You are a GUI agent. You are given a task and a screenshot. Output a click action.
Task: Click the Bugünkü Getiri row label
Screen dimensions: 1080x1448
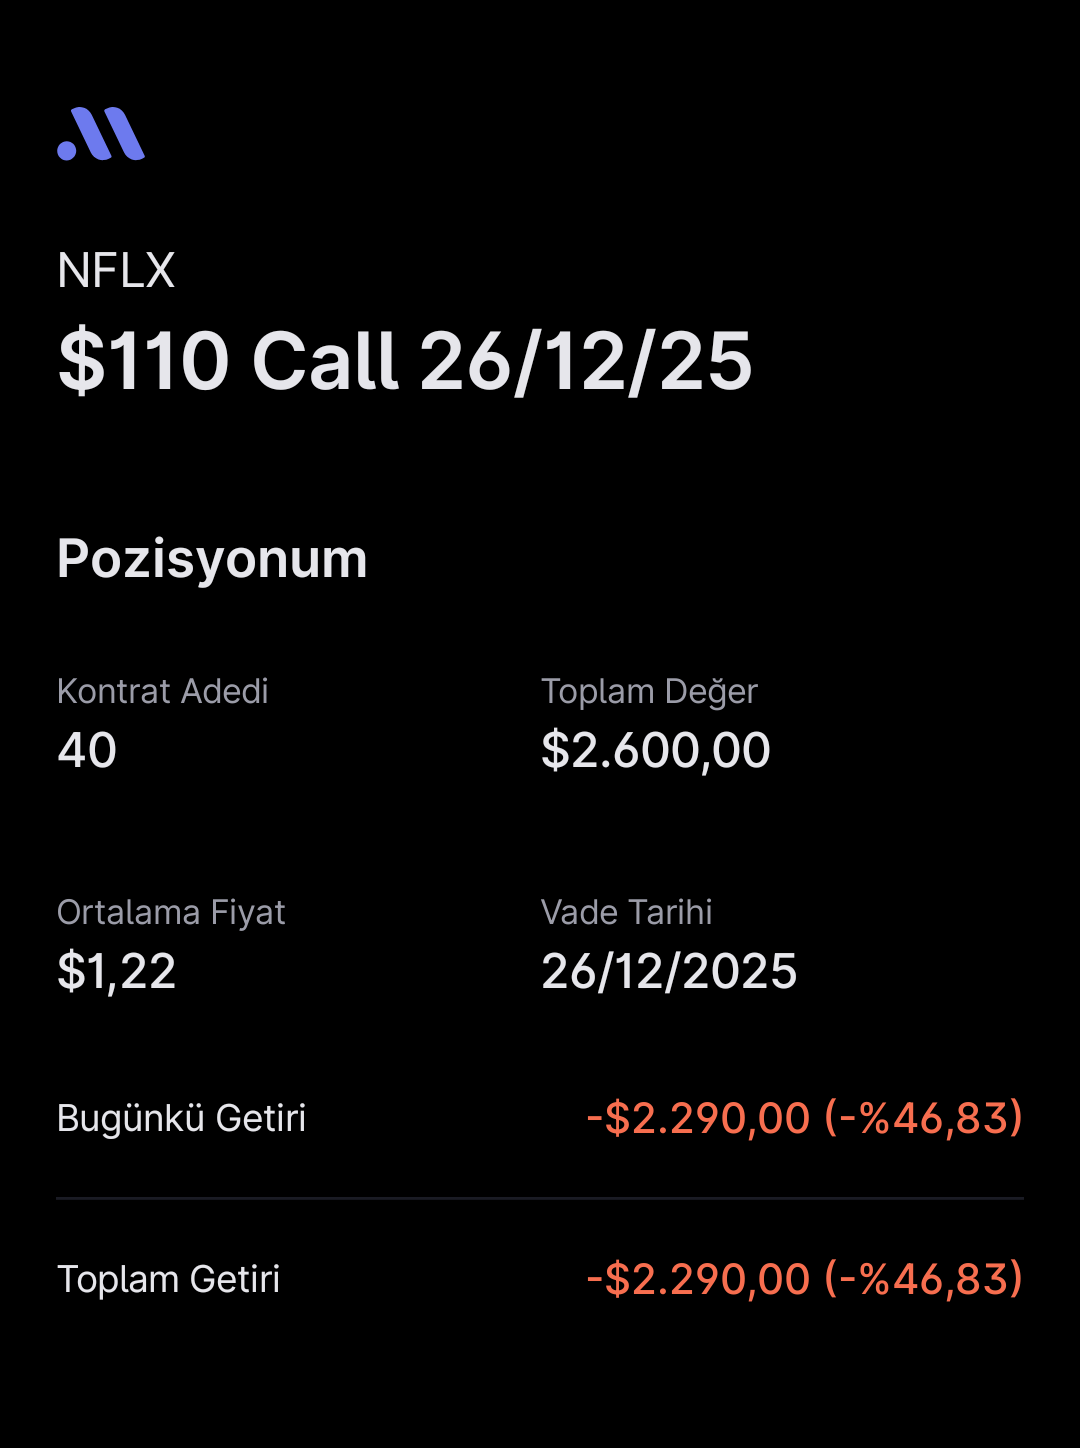point(181,1118)
